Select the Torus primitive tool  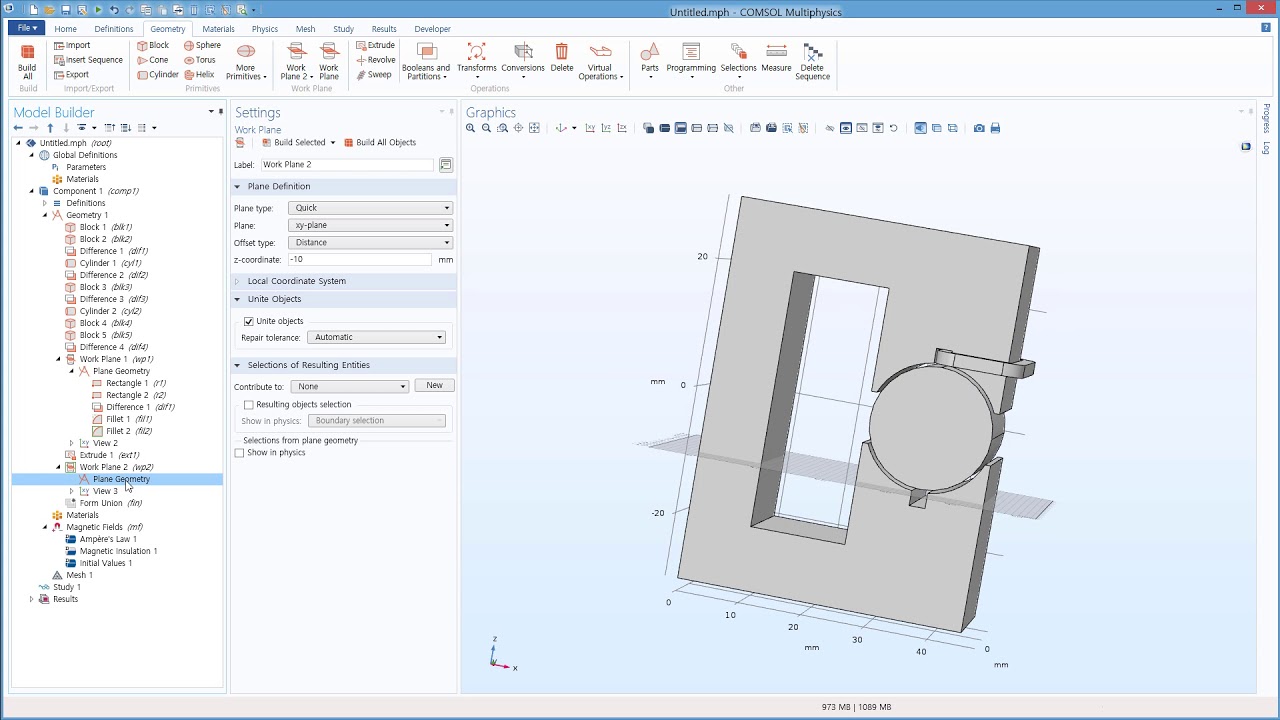click(x=199, y=60)
